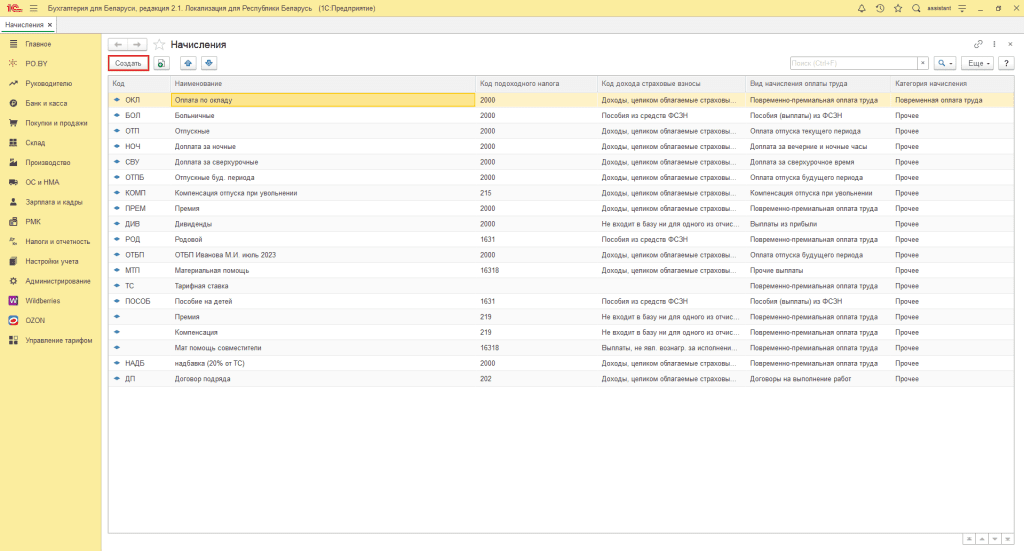Open the vertical three-dot form menu

point(994,45)
